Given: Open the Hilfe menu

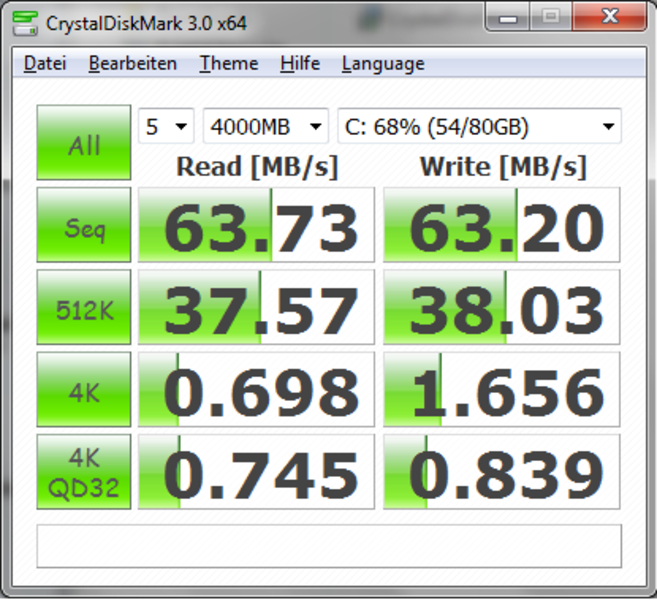Looking at the screenshot, I should click(x=300, y=64).
